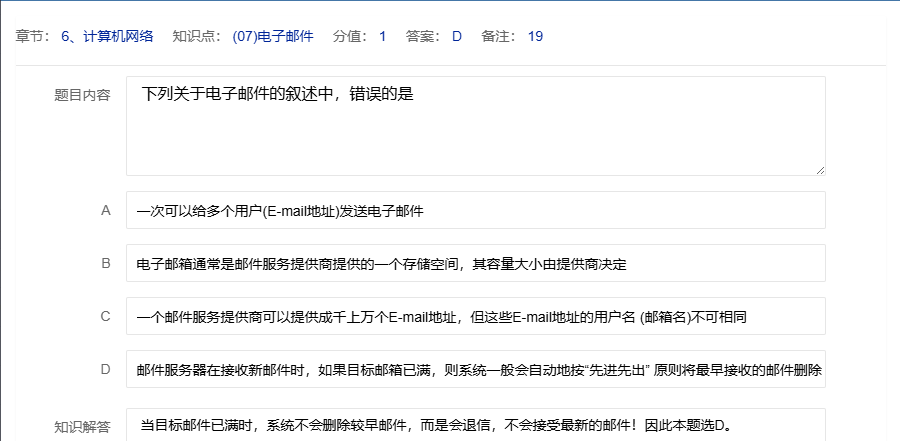Screen dimensions: 900x441
Task: Click the chapter value "6、计算机网络"
Action: point(108,37)
